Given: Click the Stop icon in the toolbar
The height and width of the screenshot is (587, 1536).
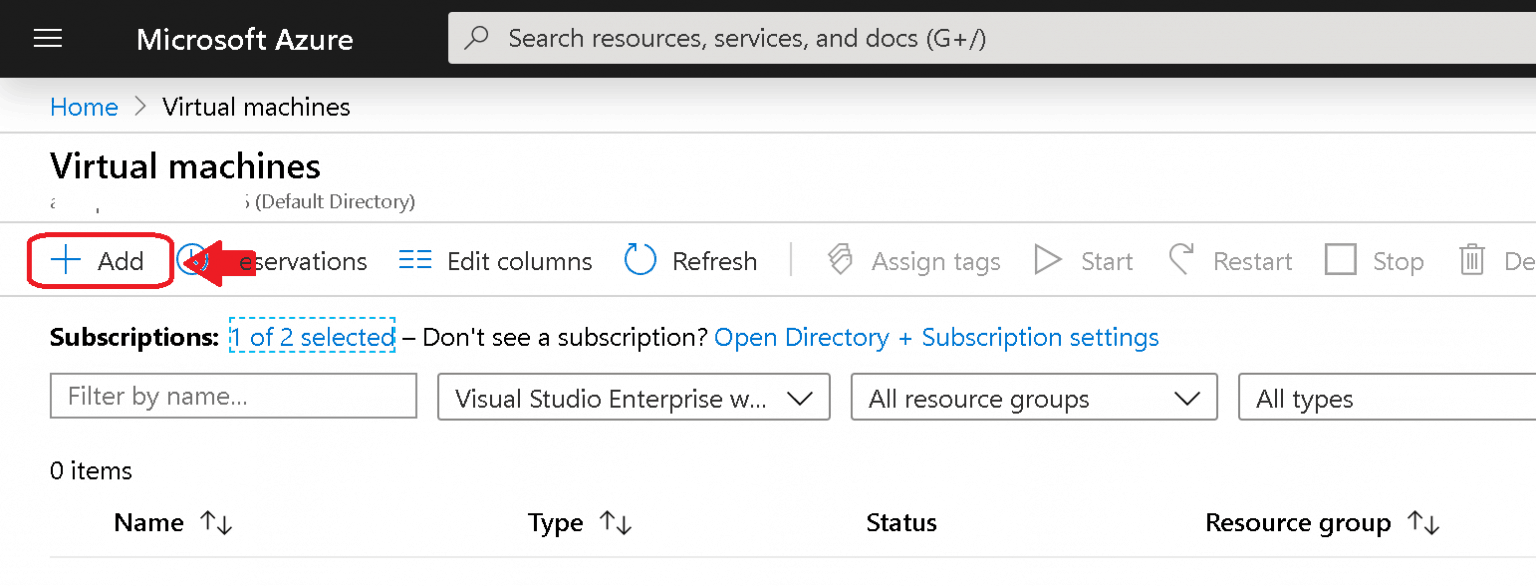Looking at the screenshot, I should (x=1340, y=260).
